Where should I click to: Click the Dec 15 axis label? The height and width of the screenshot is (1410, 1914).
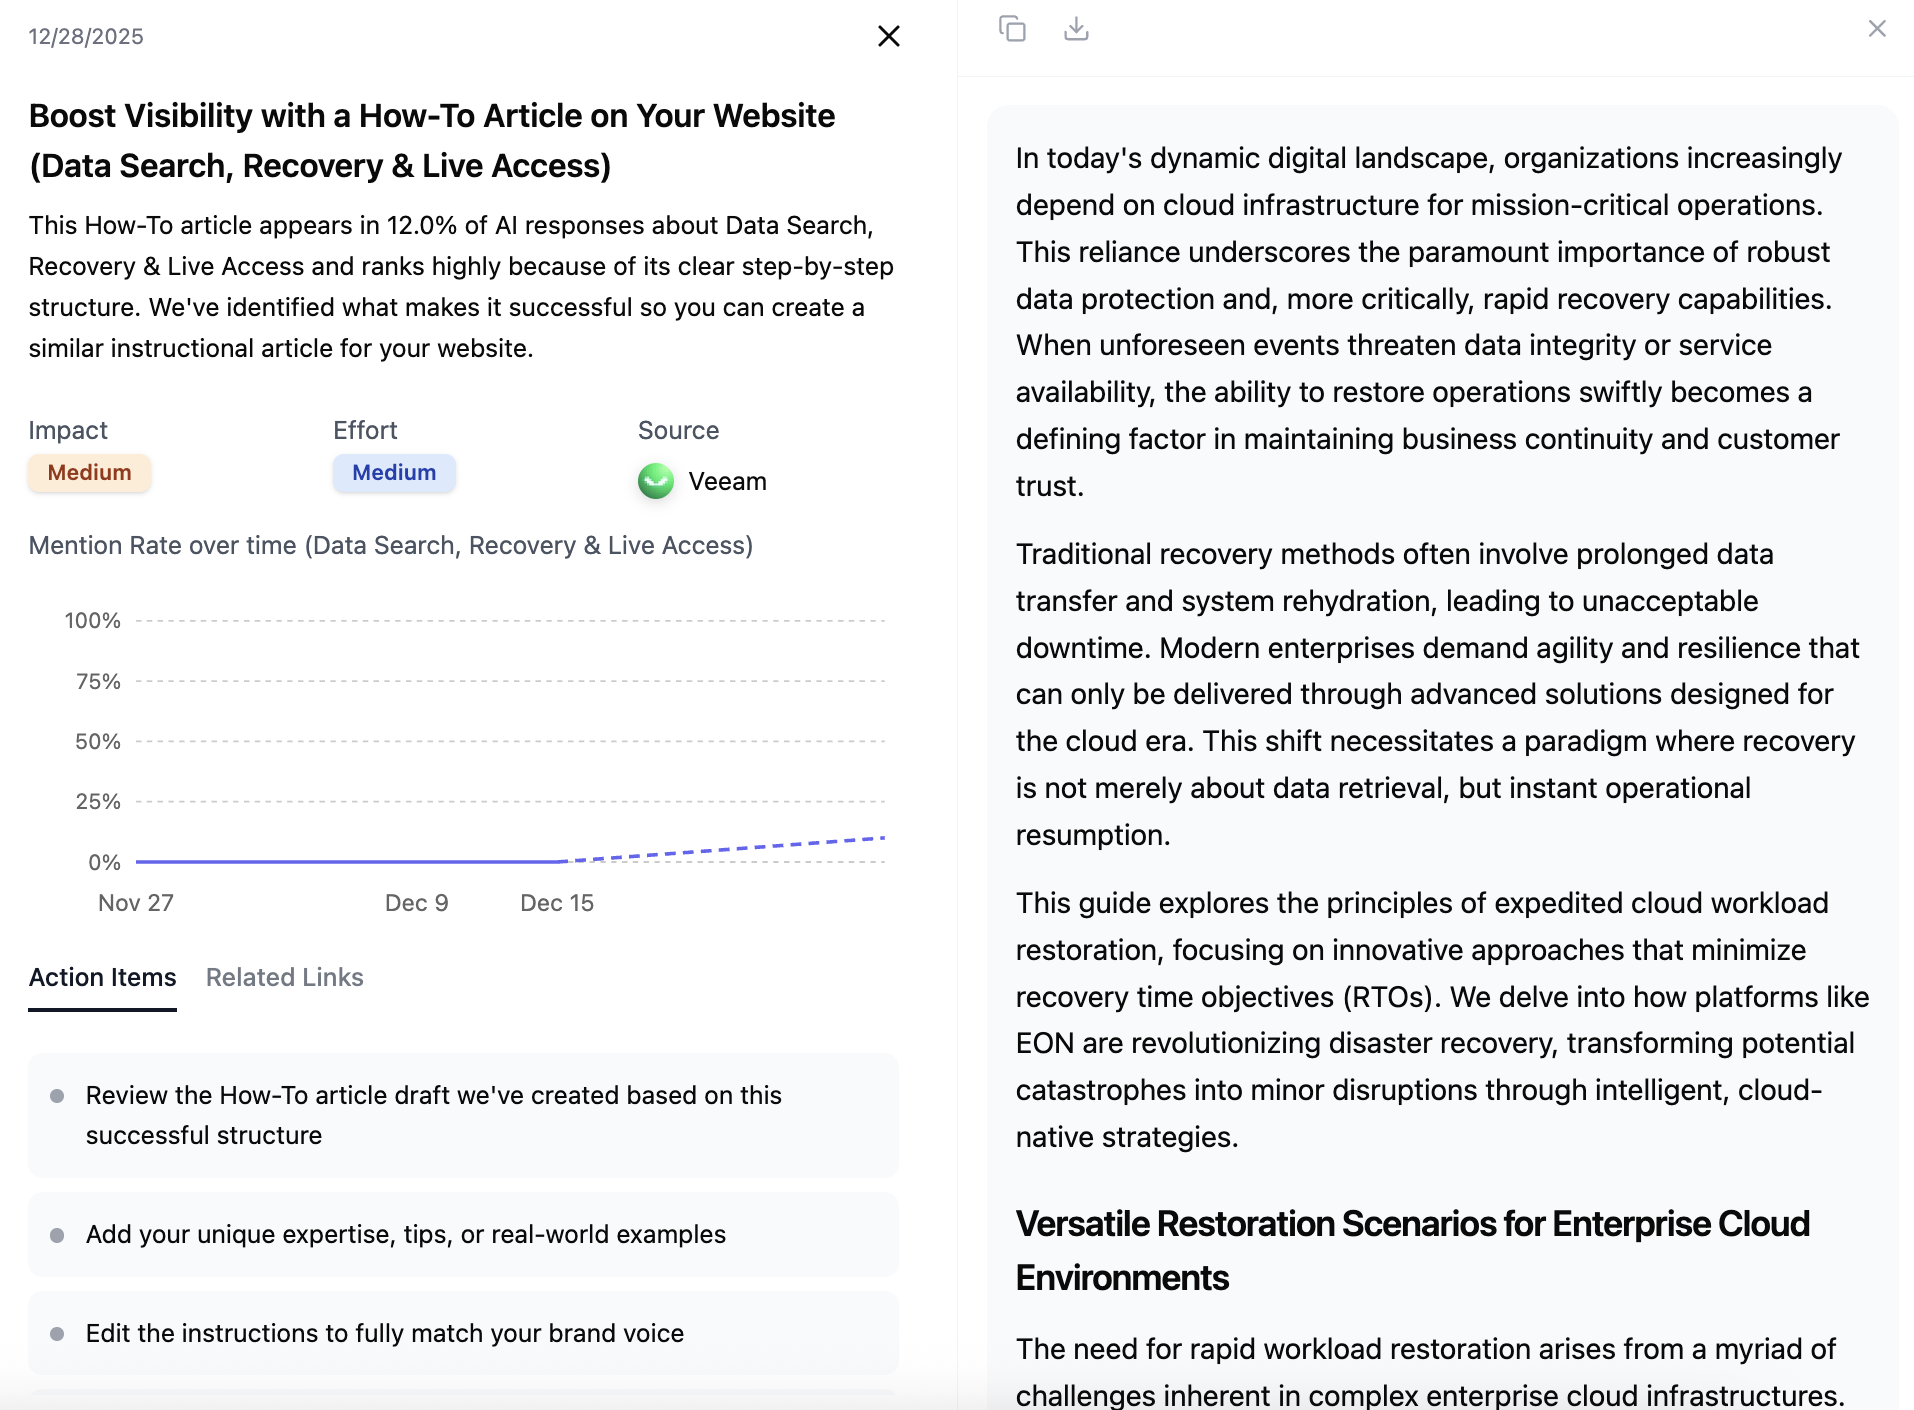coord(556,902)
